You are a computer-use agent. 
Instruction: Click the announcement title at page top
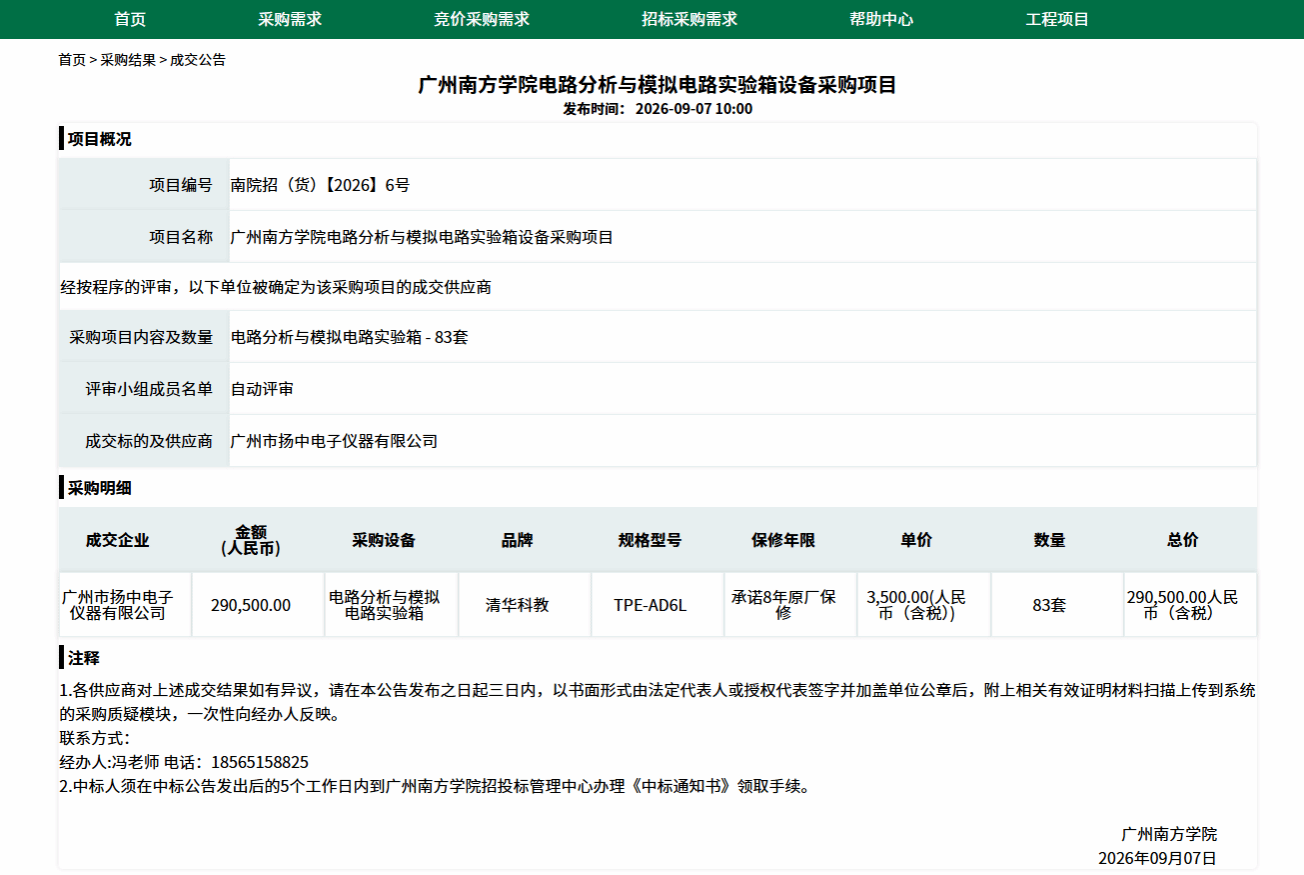(x=657, y=85)
